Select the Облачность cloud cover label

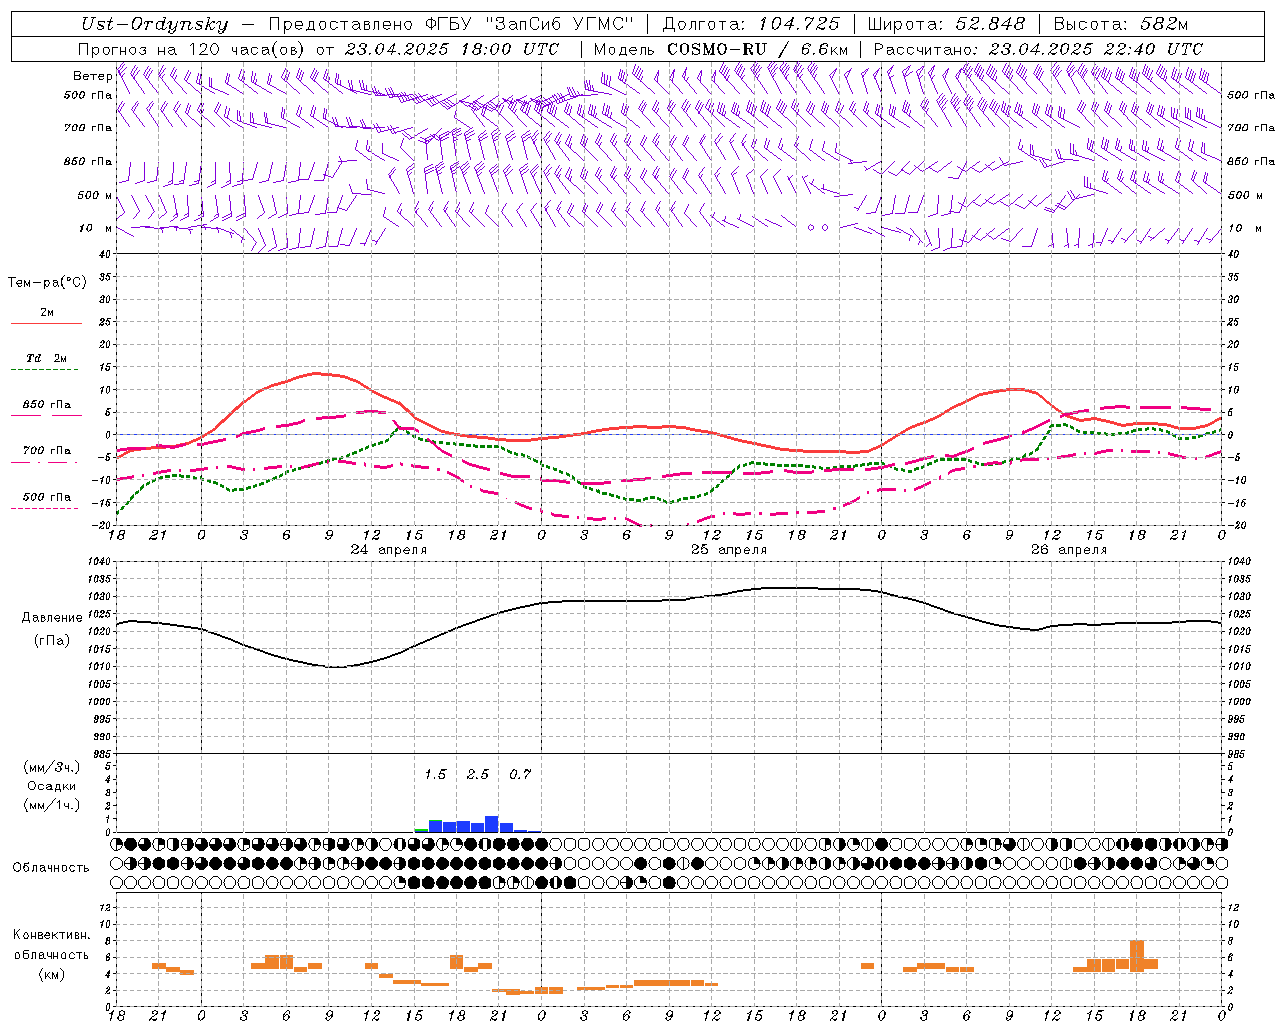tap(50, 868)
